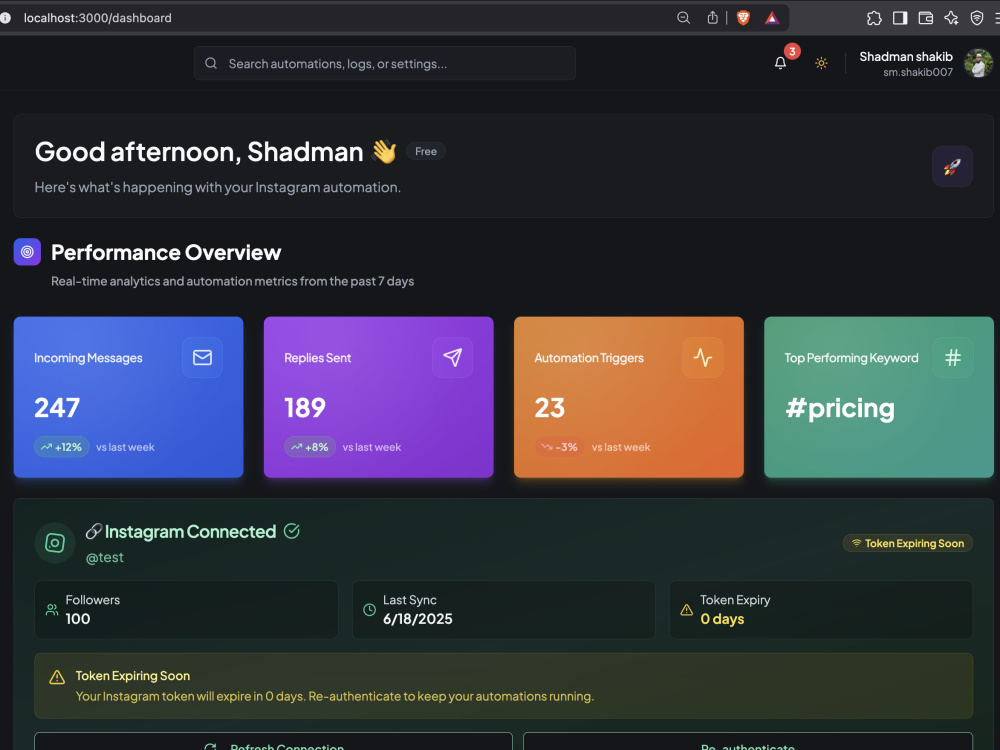Click the Performance Overview target icon

point(27,252)
